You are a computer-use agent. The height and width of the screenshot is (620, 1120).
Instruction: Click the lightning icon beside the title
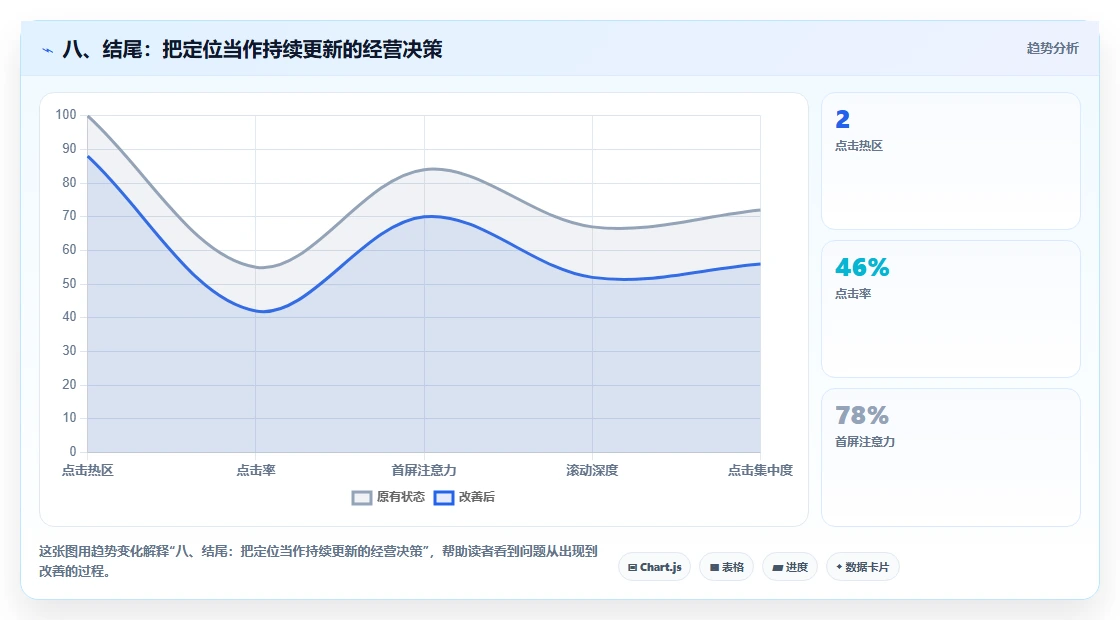point(48,50)
